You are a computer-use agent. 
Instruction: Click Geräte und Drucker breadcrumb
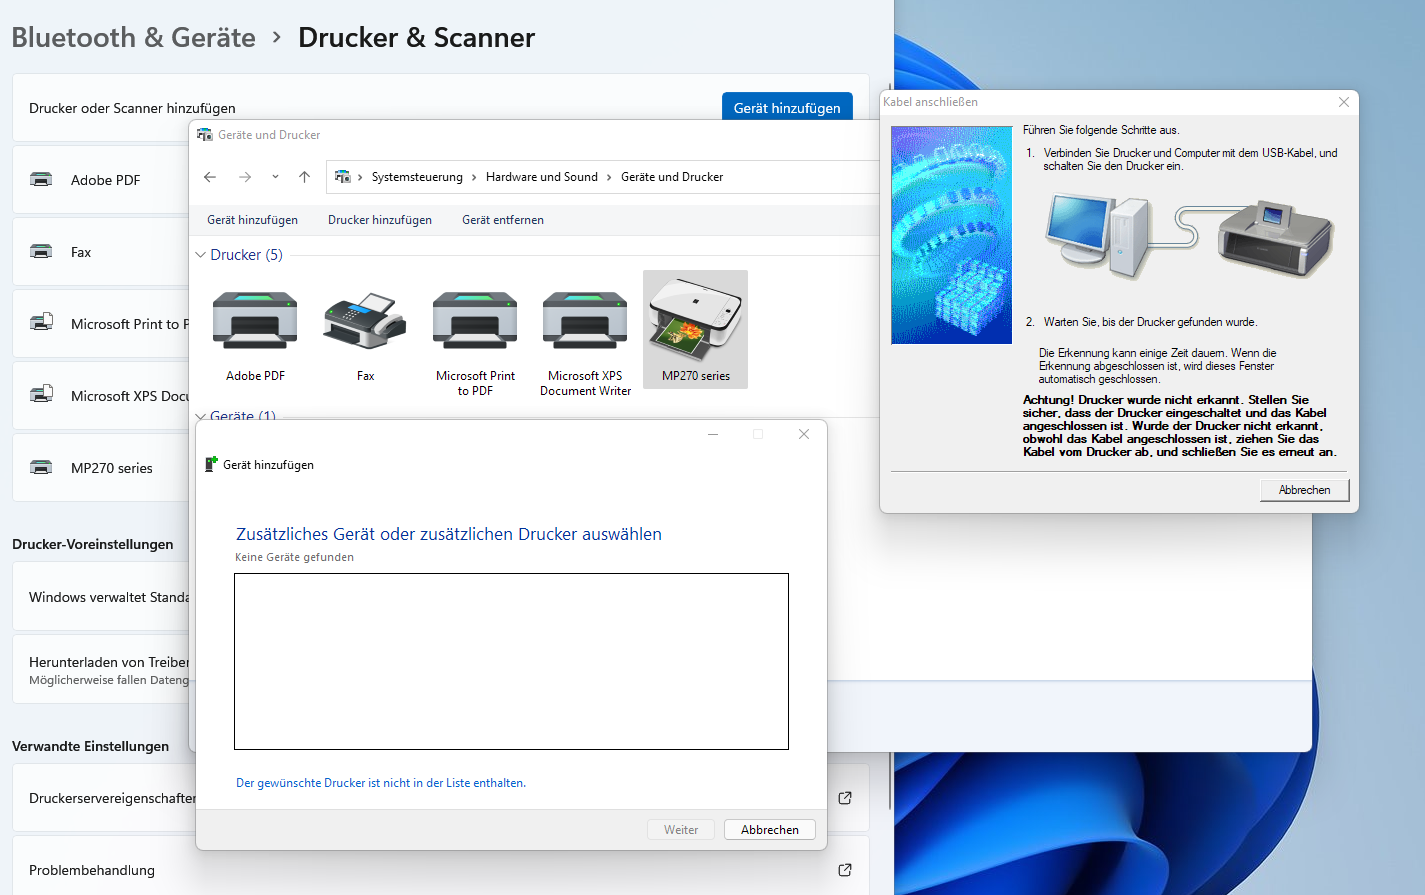click(x=672, y=177)
